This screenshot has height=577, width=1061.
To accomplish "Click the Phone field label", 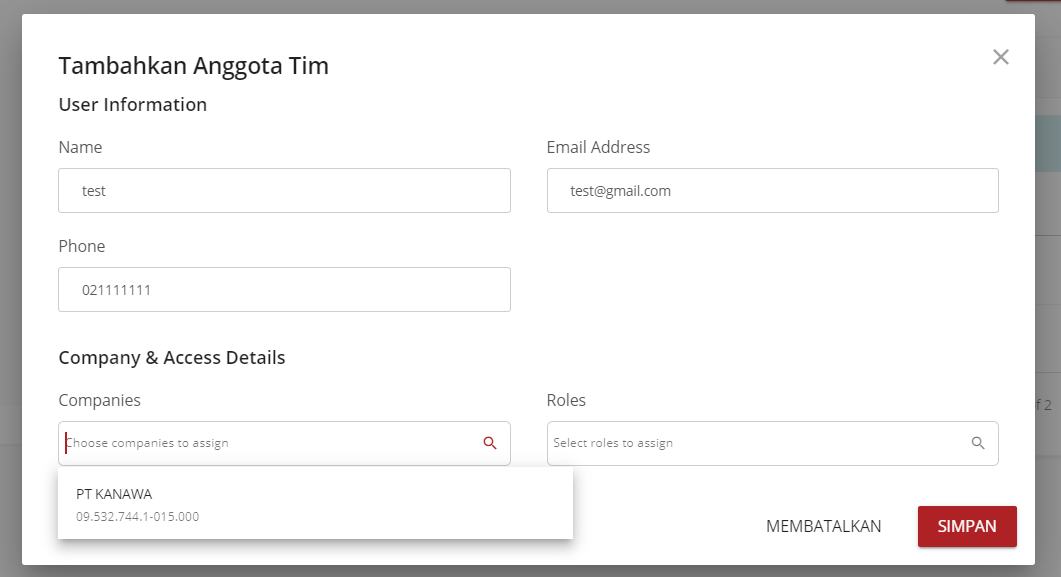I will [x=82, y=246].
